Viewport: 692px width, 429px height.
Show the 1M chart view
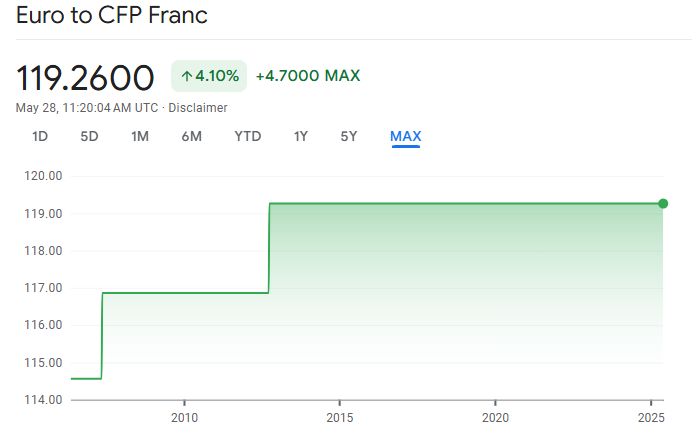140,136
